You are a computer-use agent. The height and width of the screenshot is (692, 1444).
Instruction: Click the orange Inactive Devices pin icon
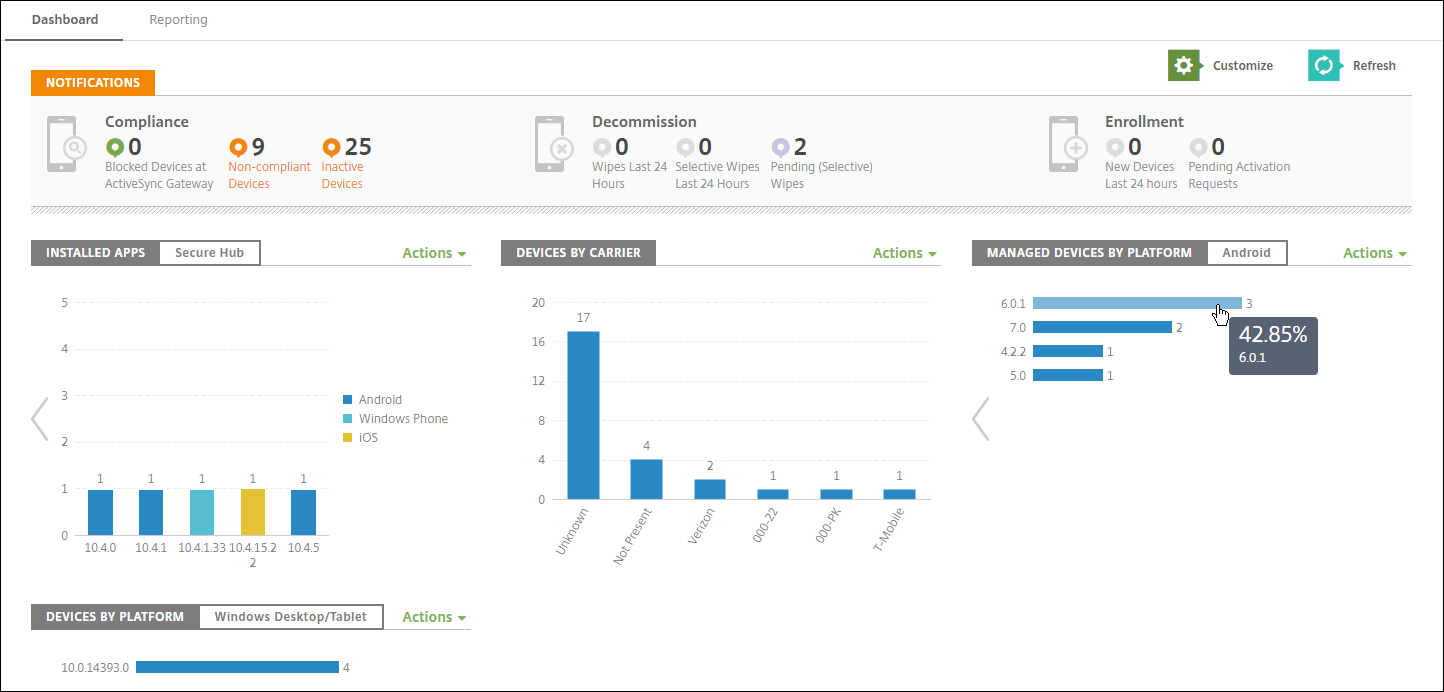331,148
